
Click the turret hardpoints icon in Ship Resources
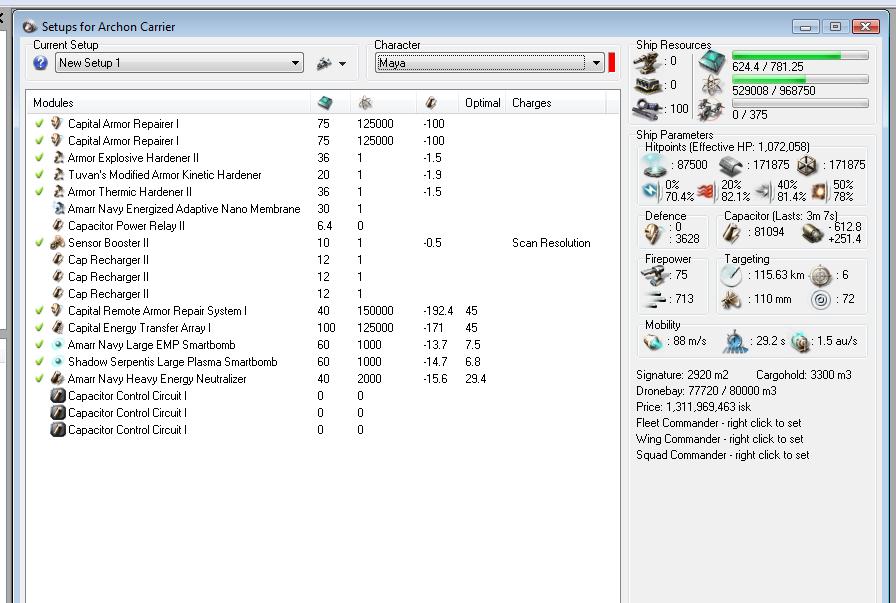click(647, 62)
